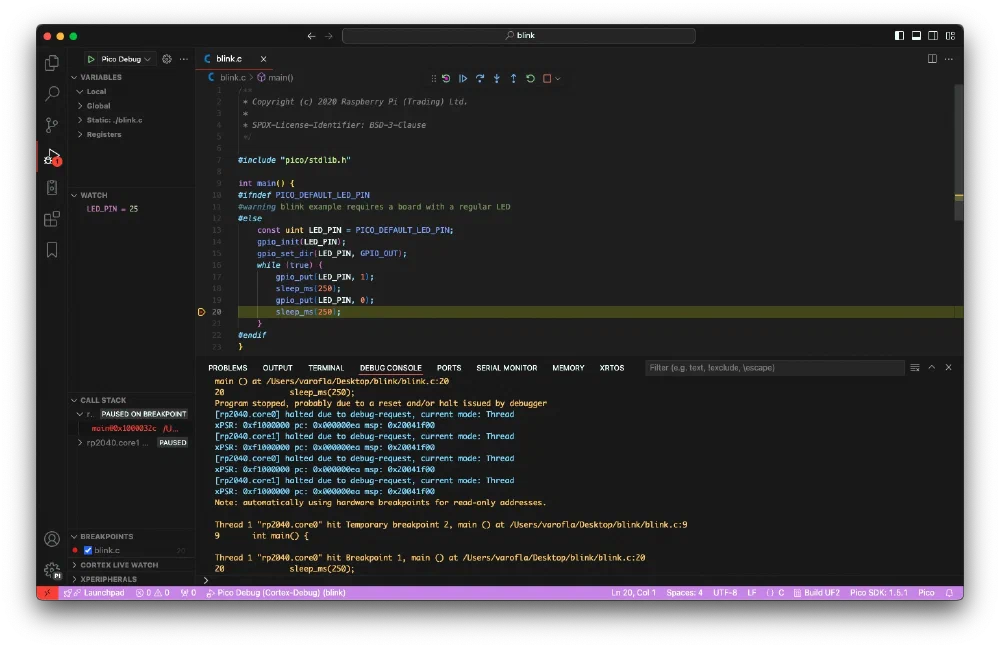This screenshot has width=1000, height=648.
Task: Open the Explorer view in activity bar
Action: [x=52, y=63]
